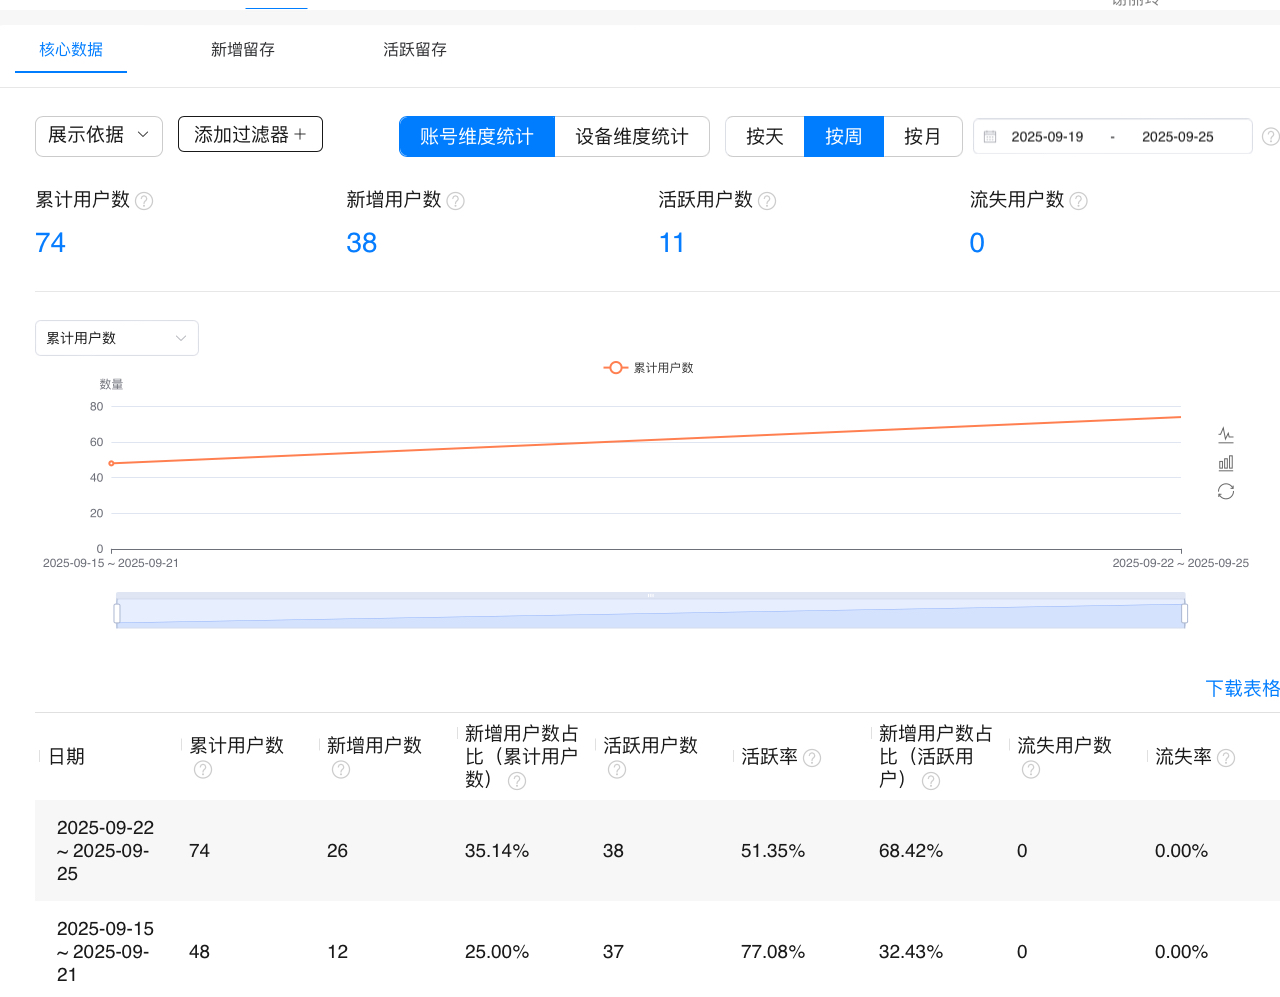Viewport: 1280px width, 997px height.
Task: Click calendar icon in date range field
Action: coord(990,137)
